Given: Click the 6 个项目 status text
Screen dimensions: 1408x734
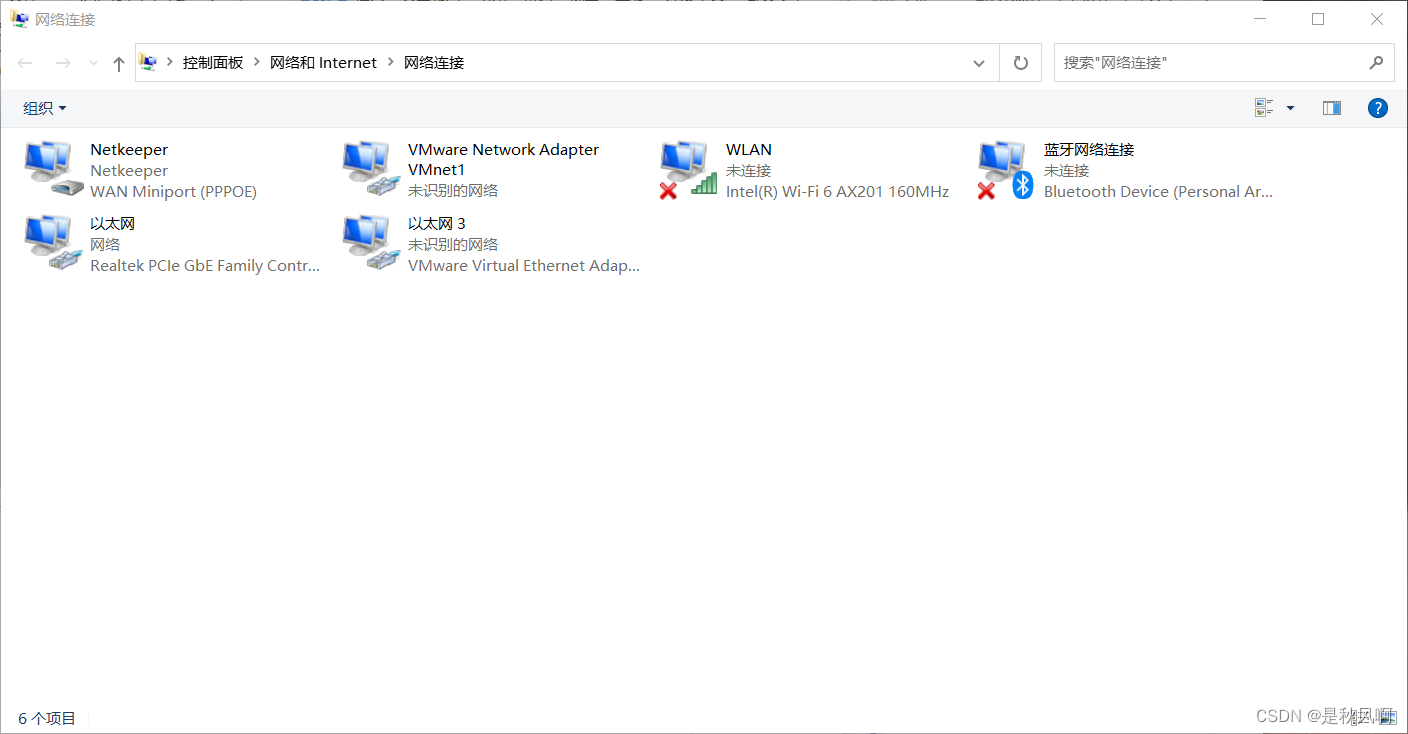Looking at the screenshot, I should [47, 718].
